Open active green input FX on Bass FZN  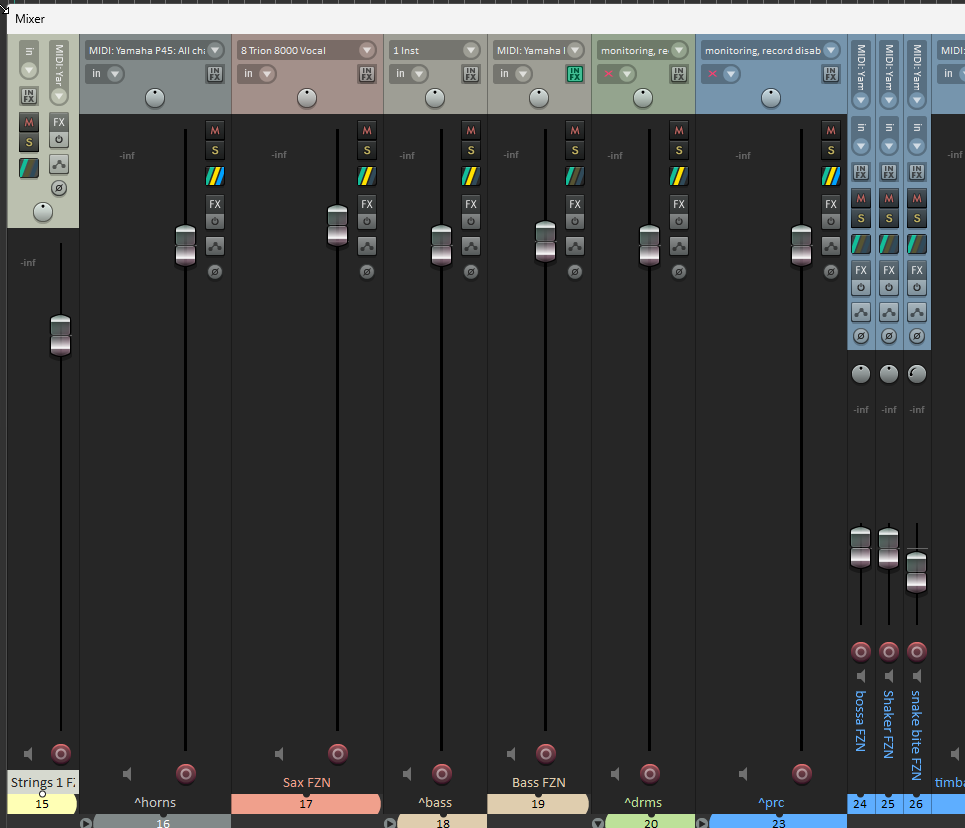coord(575,74)
